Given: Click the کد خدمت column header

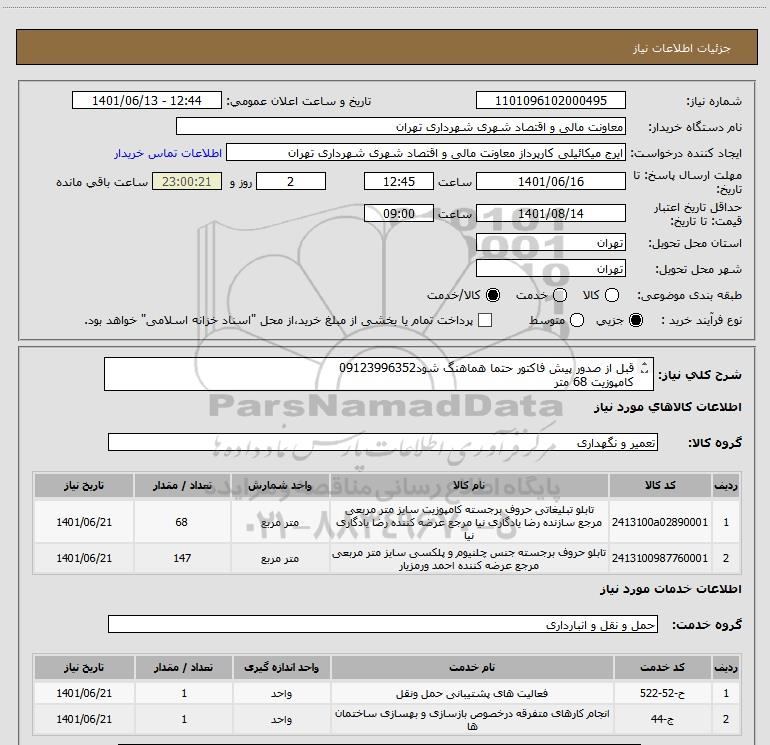Looking at the screenshot, I should [x=662, y=667].
